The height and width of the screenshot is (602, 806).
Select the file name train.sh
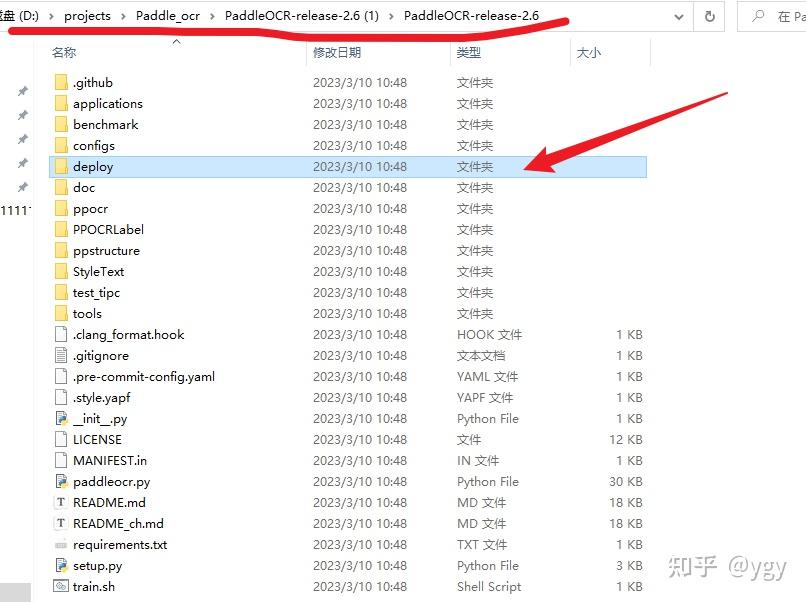[94, 587]
